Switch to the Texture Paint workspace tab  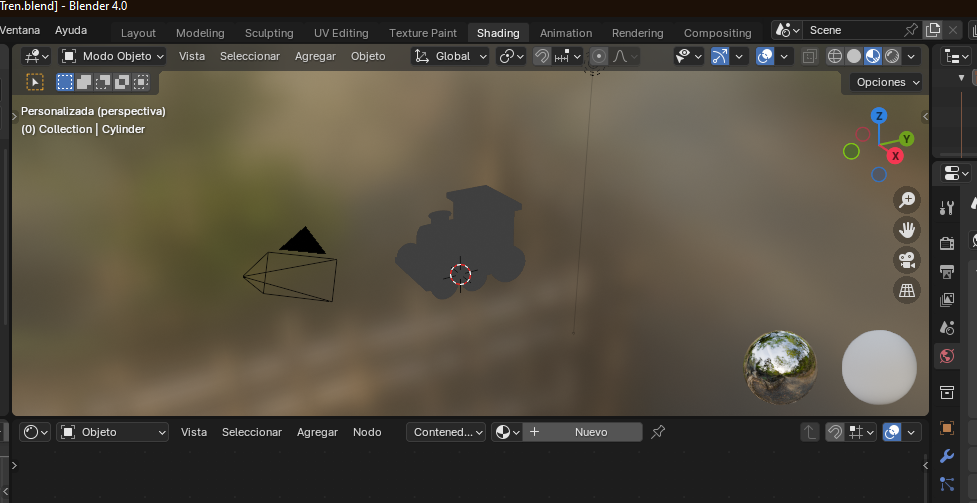pos(423,33)
